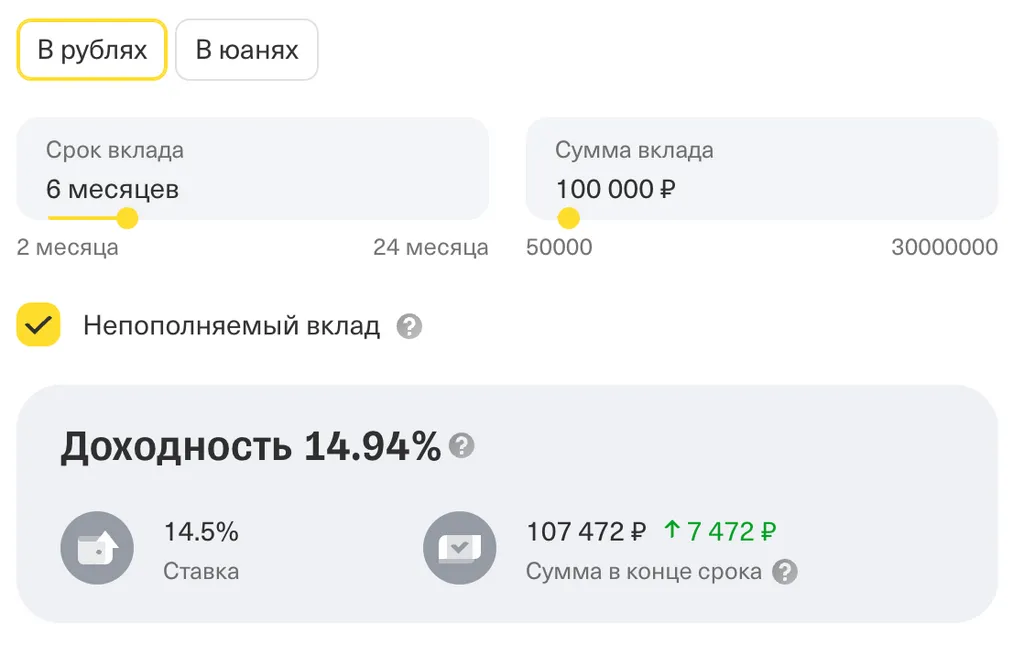Image resolution: width=1024 pixels, height=658 pixels.
Task: Click the «30000000» maximum amount label
Action: 944,247
